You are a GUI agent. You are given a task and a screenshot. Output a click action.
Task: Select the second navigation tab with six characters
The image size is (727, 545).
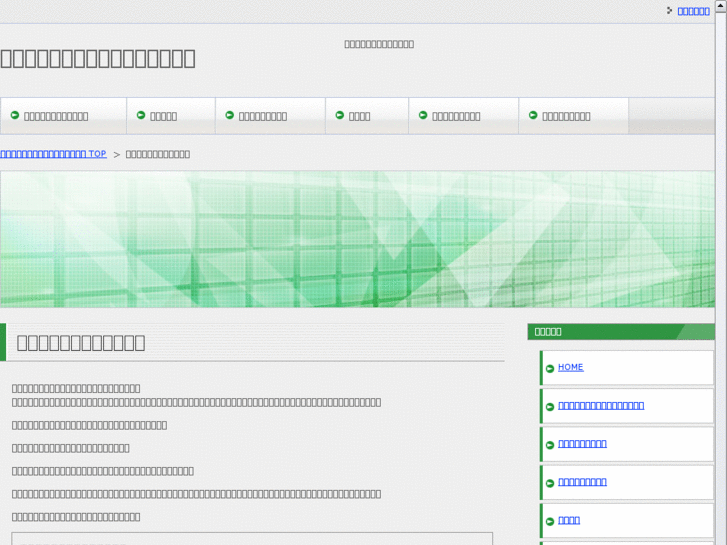point(171,116)
